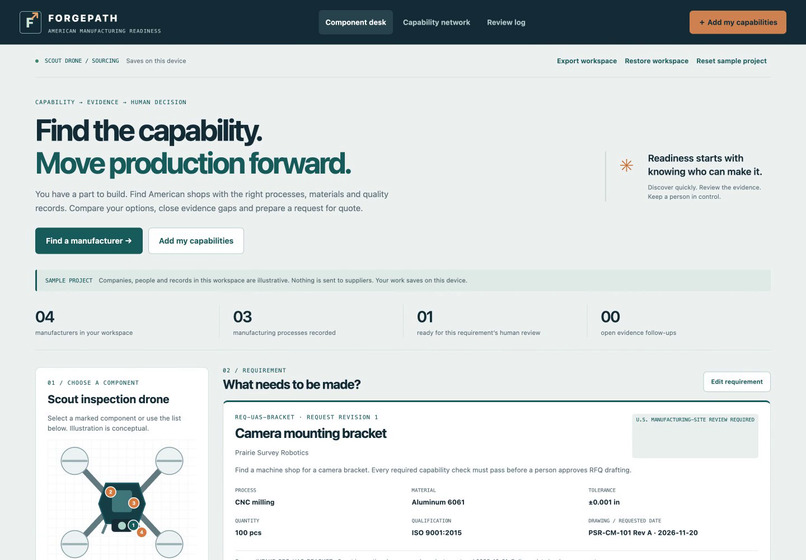The image size is (806, 560).
Task: Select drone component marker 3
Action: 133,502
